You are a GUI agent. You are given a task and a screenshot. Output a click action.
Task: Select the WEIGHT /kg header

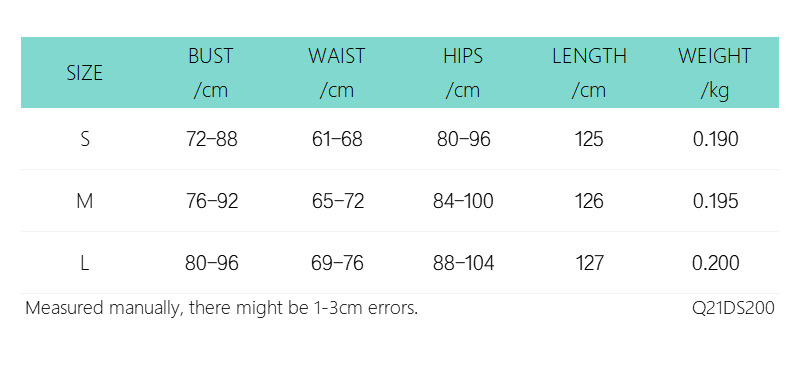pyautogui.click(x=715, y=73)
